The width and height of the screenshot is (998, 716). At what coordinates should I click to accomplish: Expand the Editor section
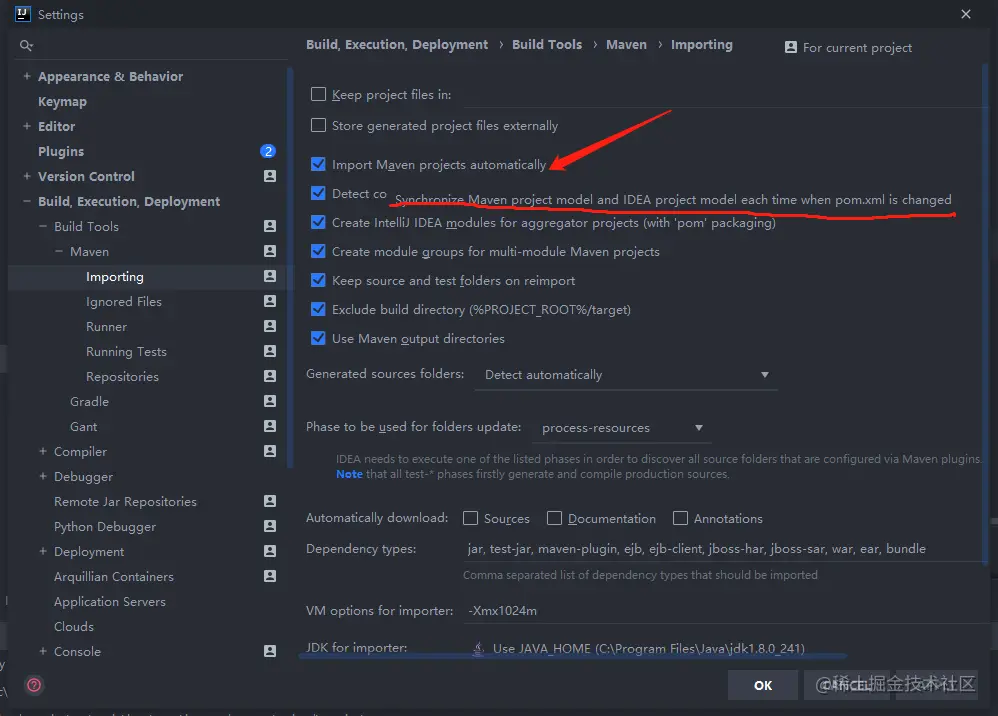click(x=27, y=126)
